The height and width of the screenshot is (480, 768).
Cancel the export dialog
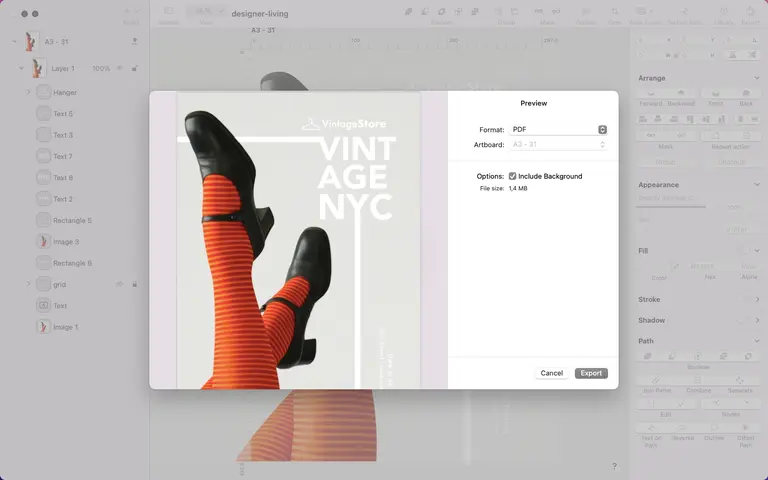552,373
